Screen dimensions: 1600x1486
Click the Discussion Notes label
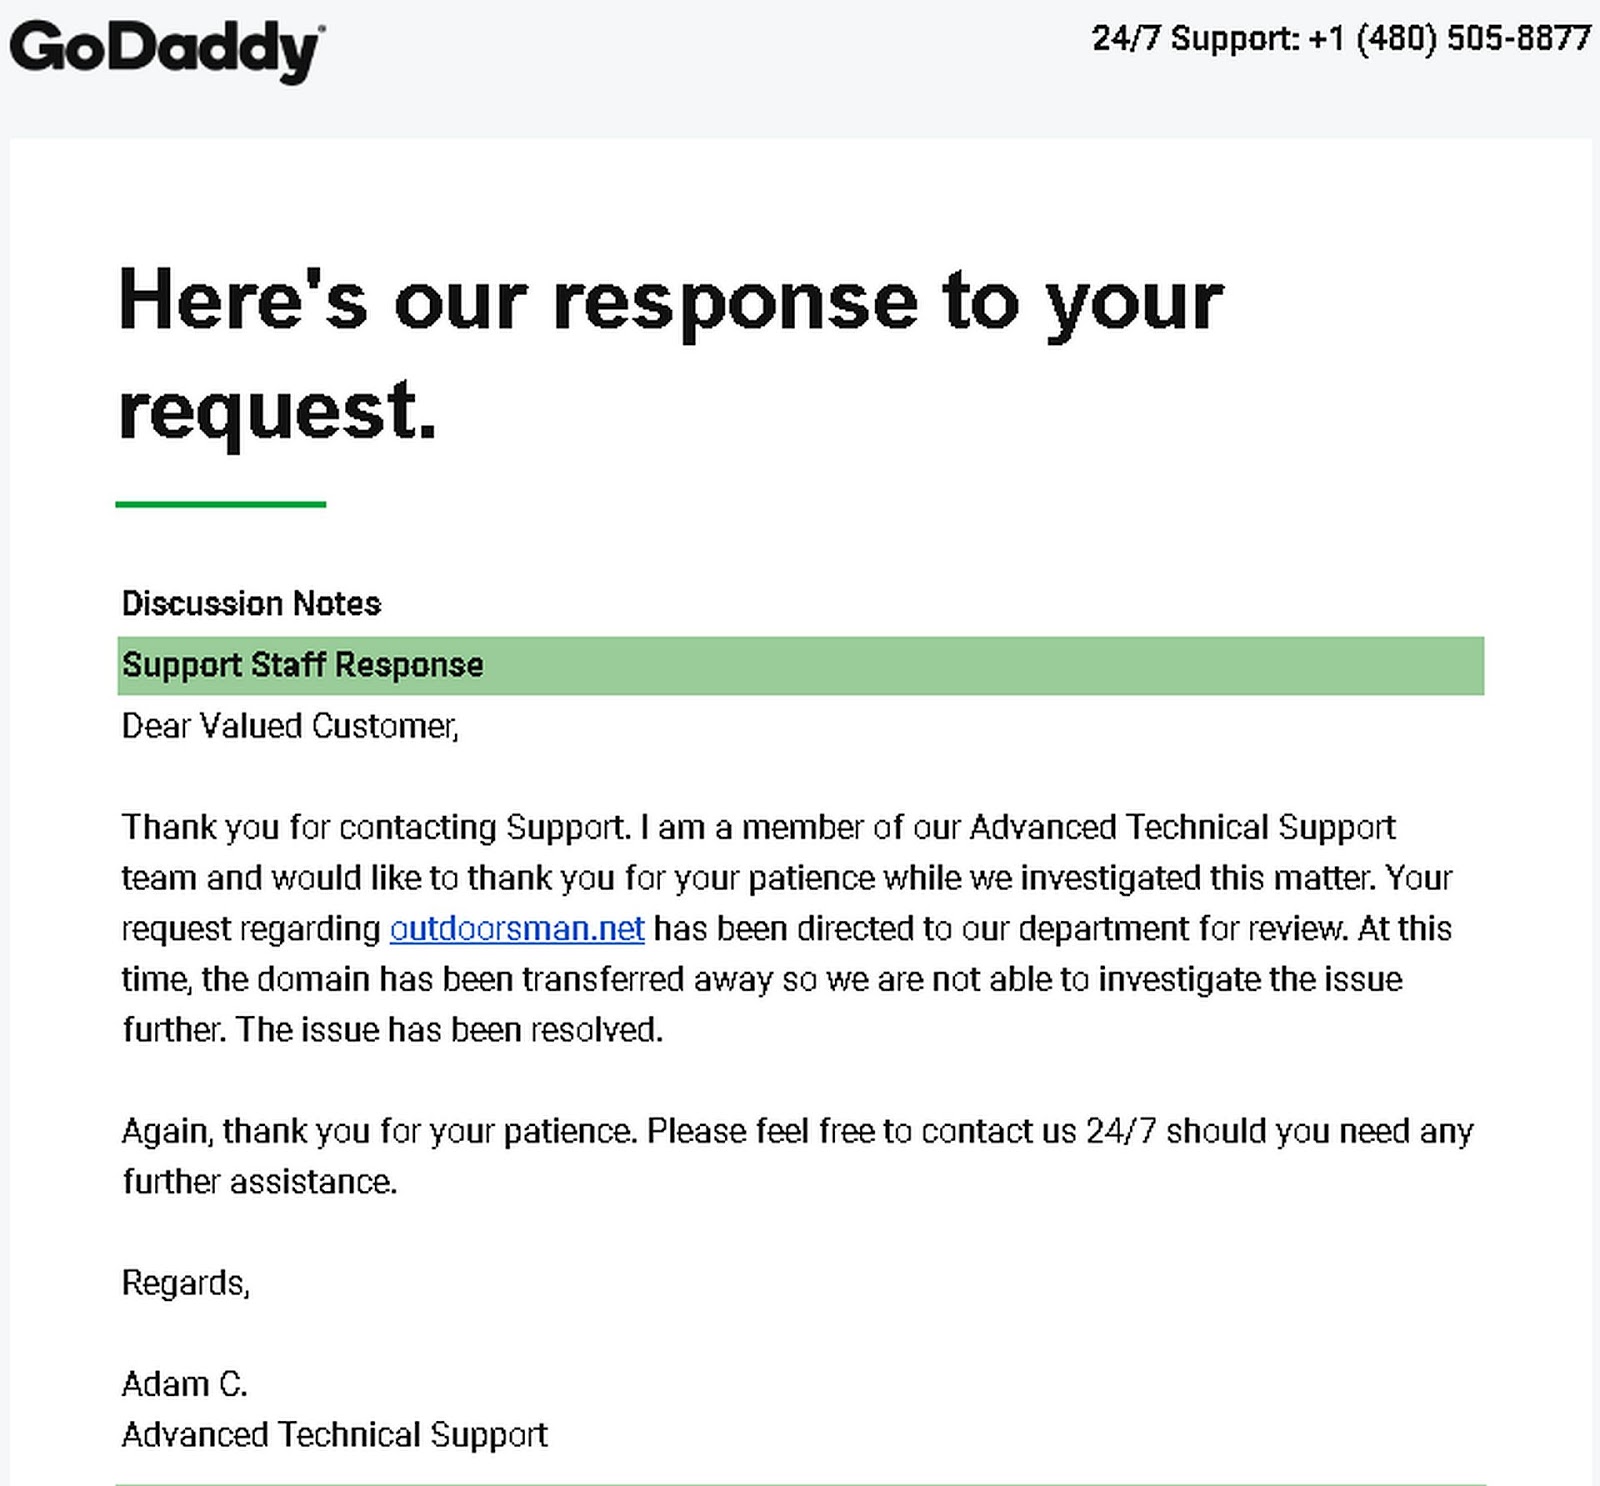coord(251,603)
